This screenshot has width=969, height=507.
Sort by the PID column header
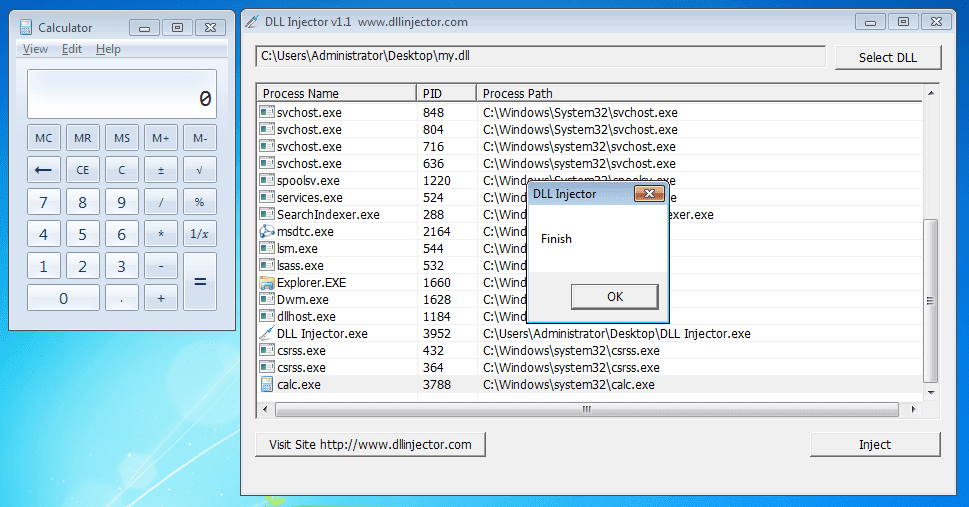pos(446,93)
